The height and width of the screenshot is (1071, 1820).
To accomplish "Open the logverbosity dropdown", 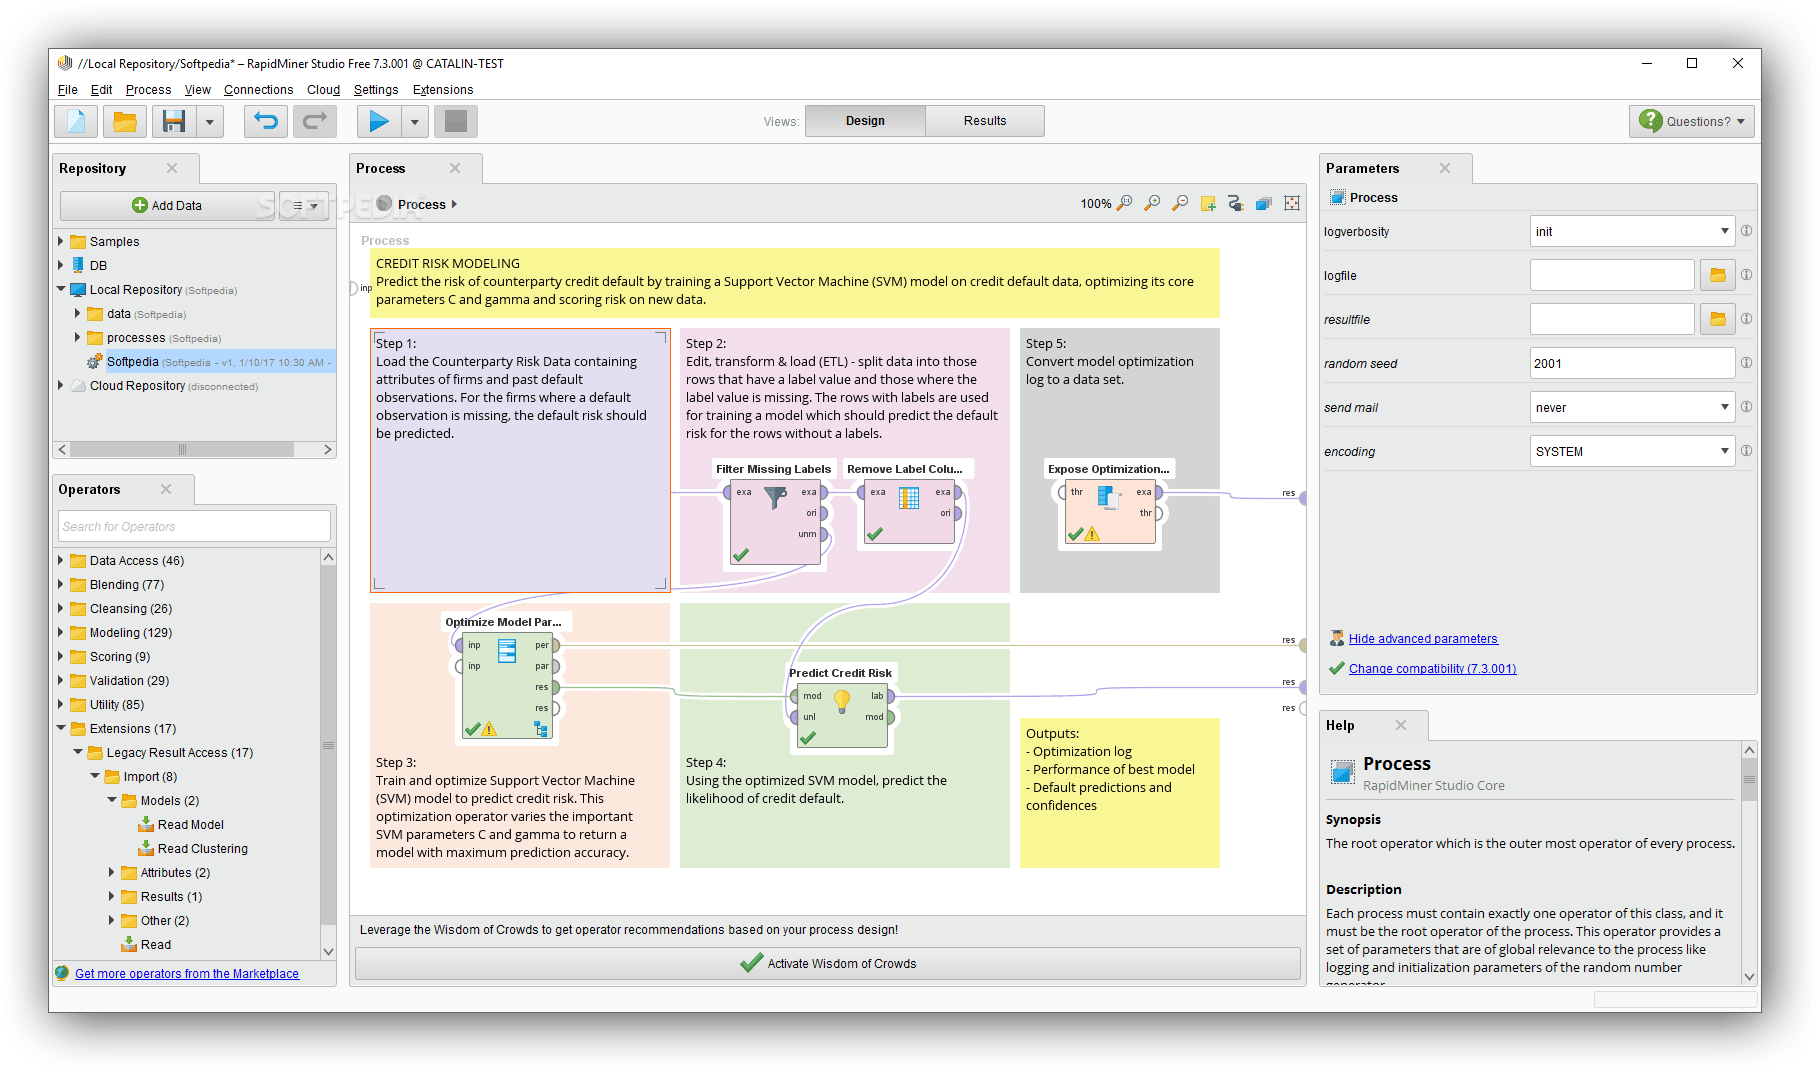I will tap(1632, 231).
